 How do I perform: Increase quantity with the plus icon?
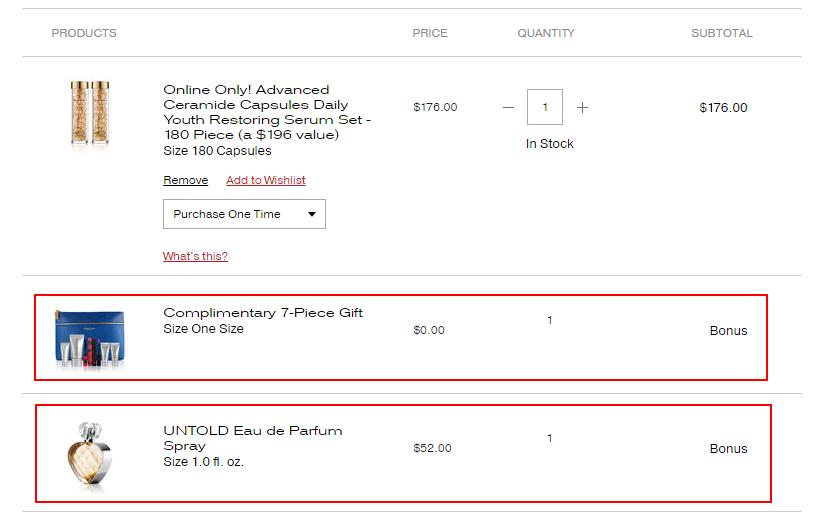[582, 107]
